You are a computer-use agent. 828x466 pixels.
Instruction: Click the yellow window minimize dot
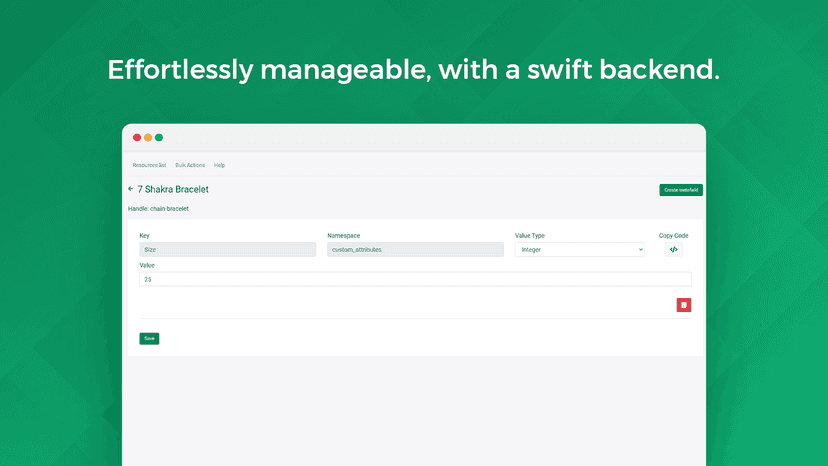tap(148, 137)
